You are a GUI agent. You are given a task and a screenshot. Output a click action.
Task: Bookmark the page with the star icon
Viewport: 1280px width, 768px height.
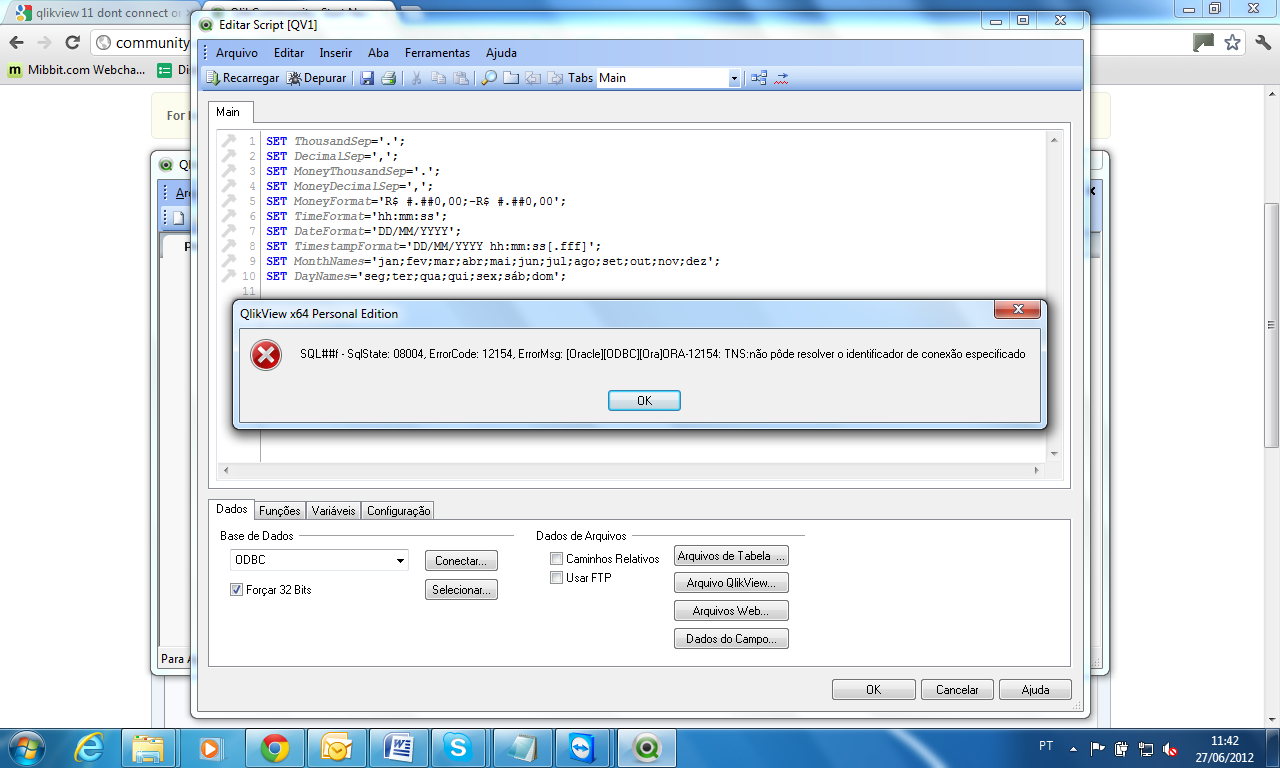pos(1233,42)
